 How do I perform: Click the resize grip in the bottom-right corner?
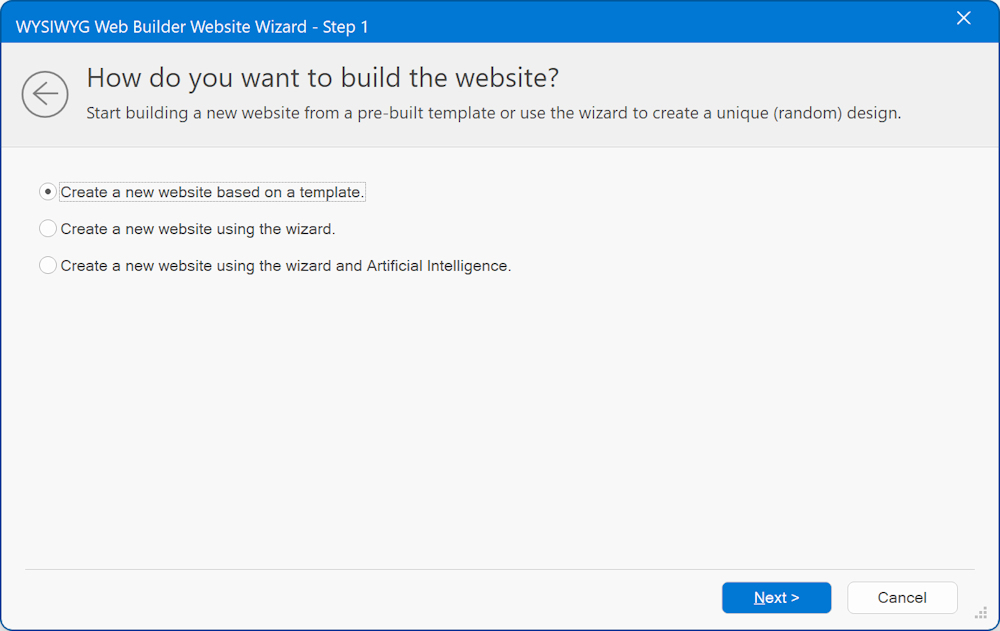(981, 613)
